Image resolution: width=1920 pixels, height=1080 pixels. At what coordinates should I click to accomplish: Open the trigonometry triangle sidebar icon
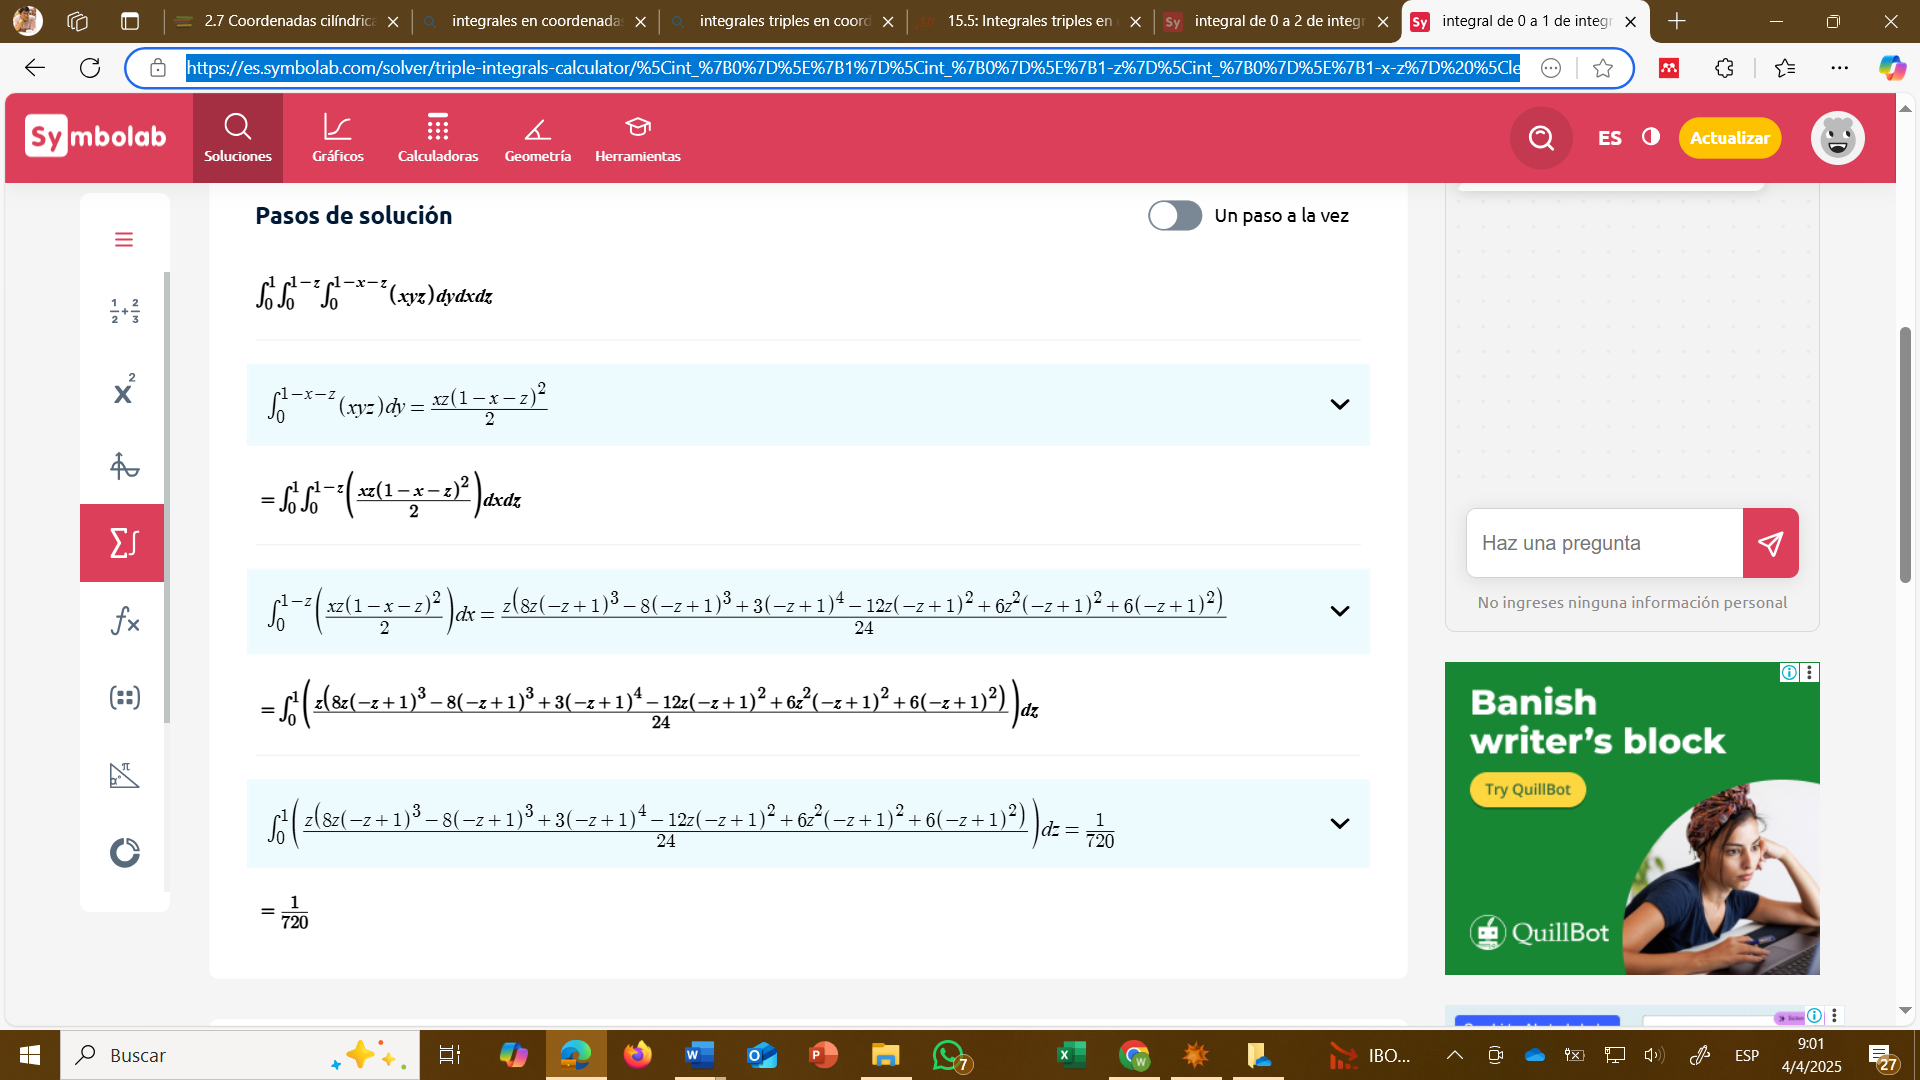click(x=124, y=775)
